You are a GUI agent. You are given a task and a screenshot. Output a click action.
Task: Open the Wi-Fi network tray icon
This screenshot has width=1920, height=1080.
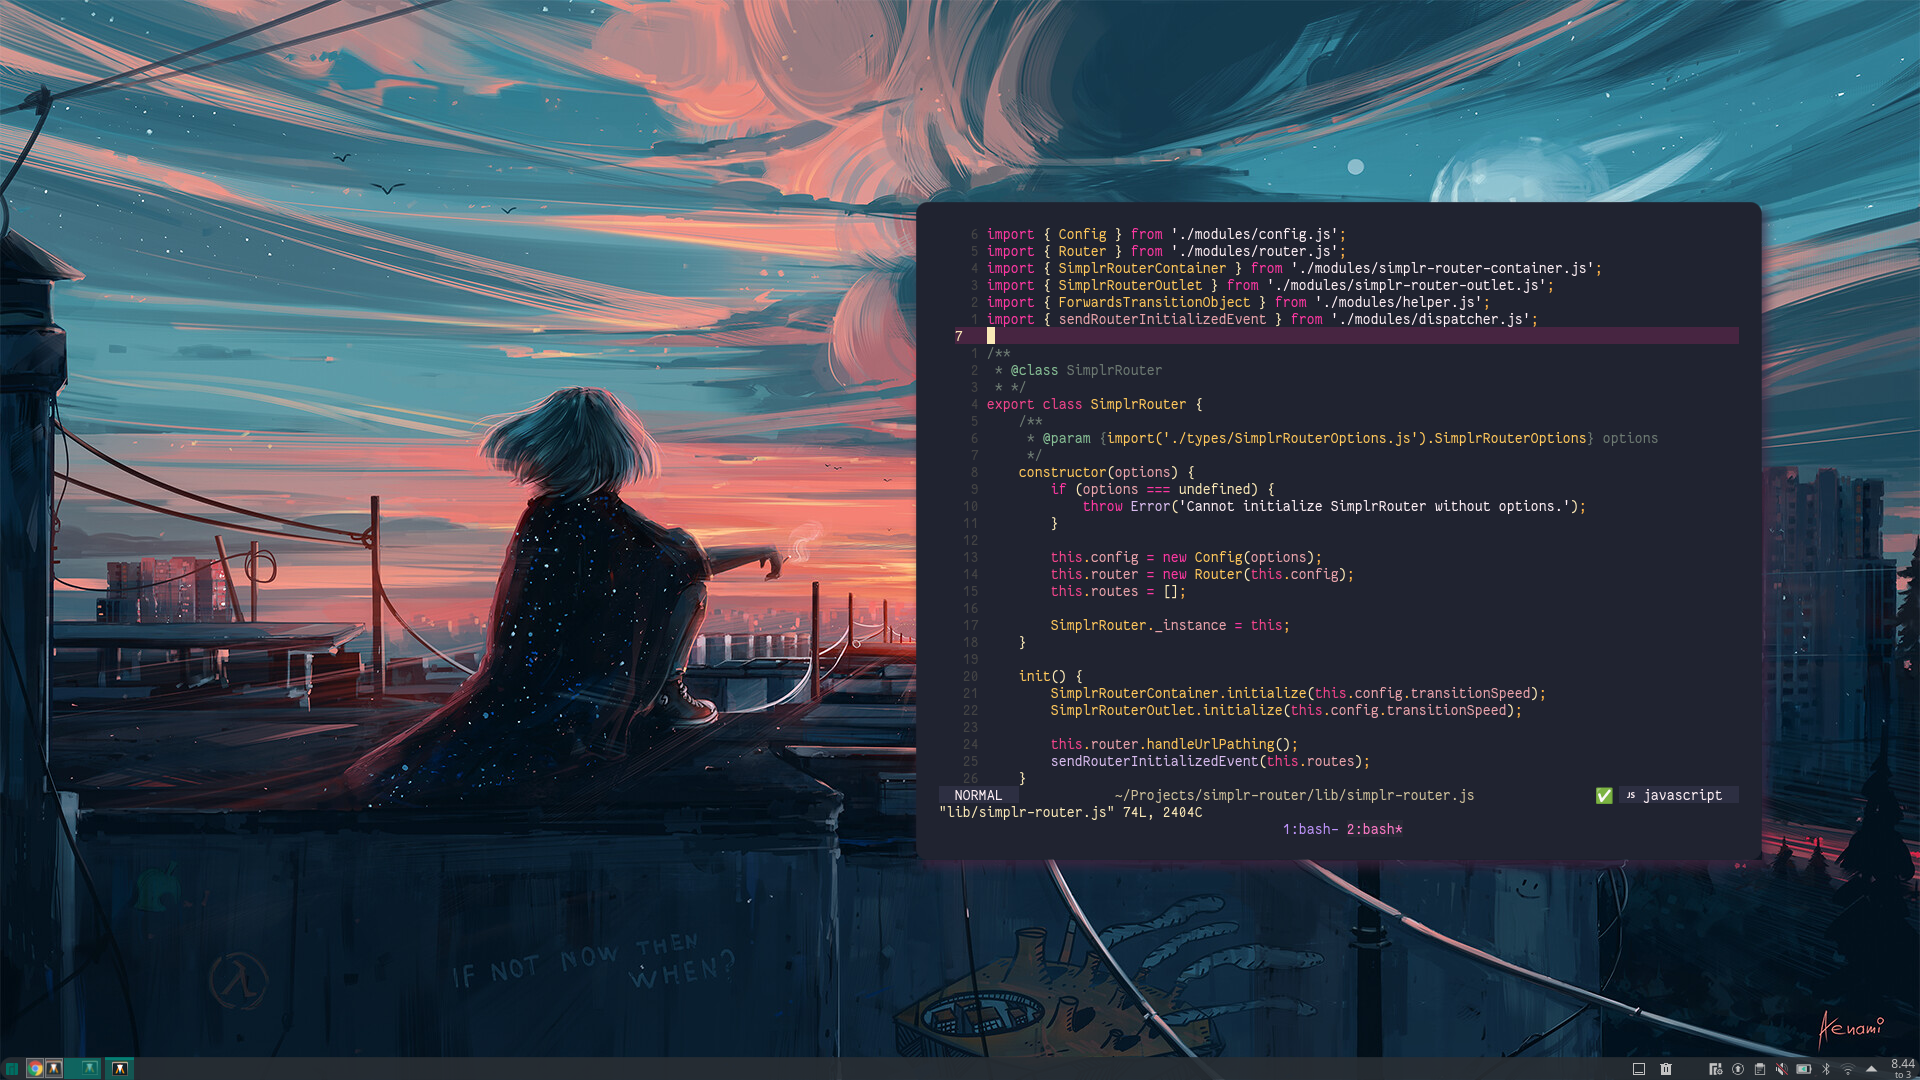coord(1848,1069)
